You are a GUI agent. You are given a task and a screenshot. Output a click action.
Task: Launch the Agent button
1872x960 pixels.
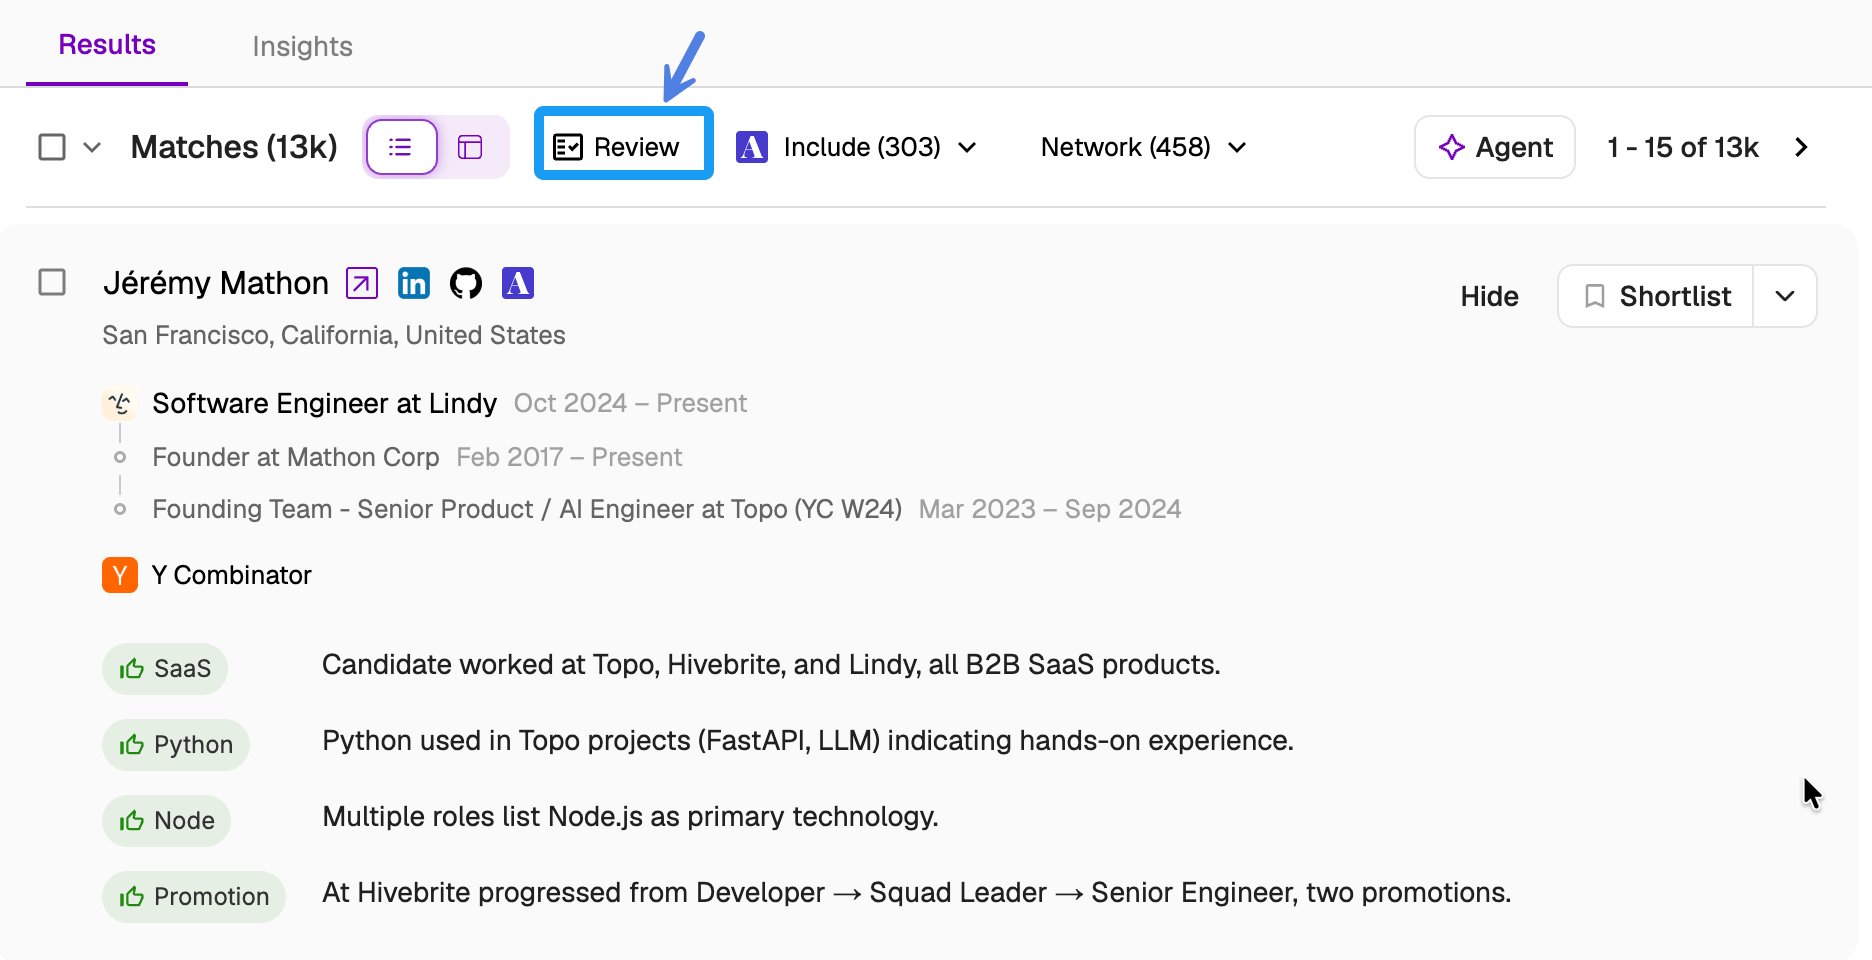(1495, 147)
